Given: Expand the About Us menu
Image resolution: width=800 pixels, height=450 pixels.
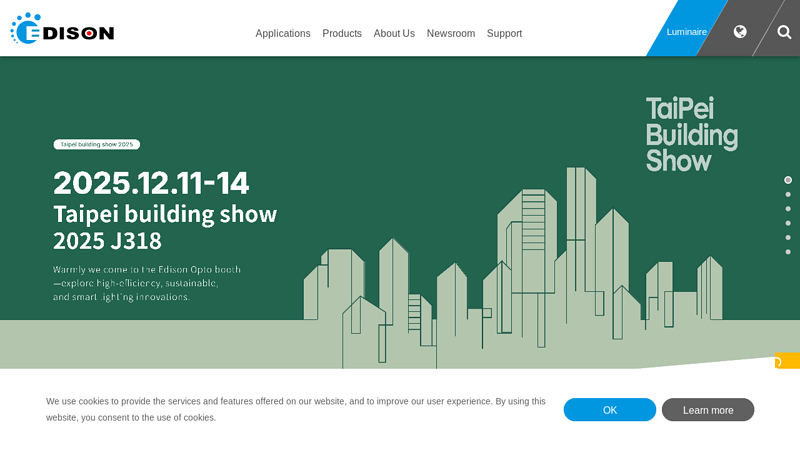Looking at the screenshot, I should click(x=394, y=33).
